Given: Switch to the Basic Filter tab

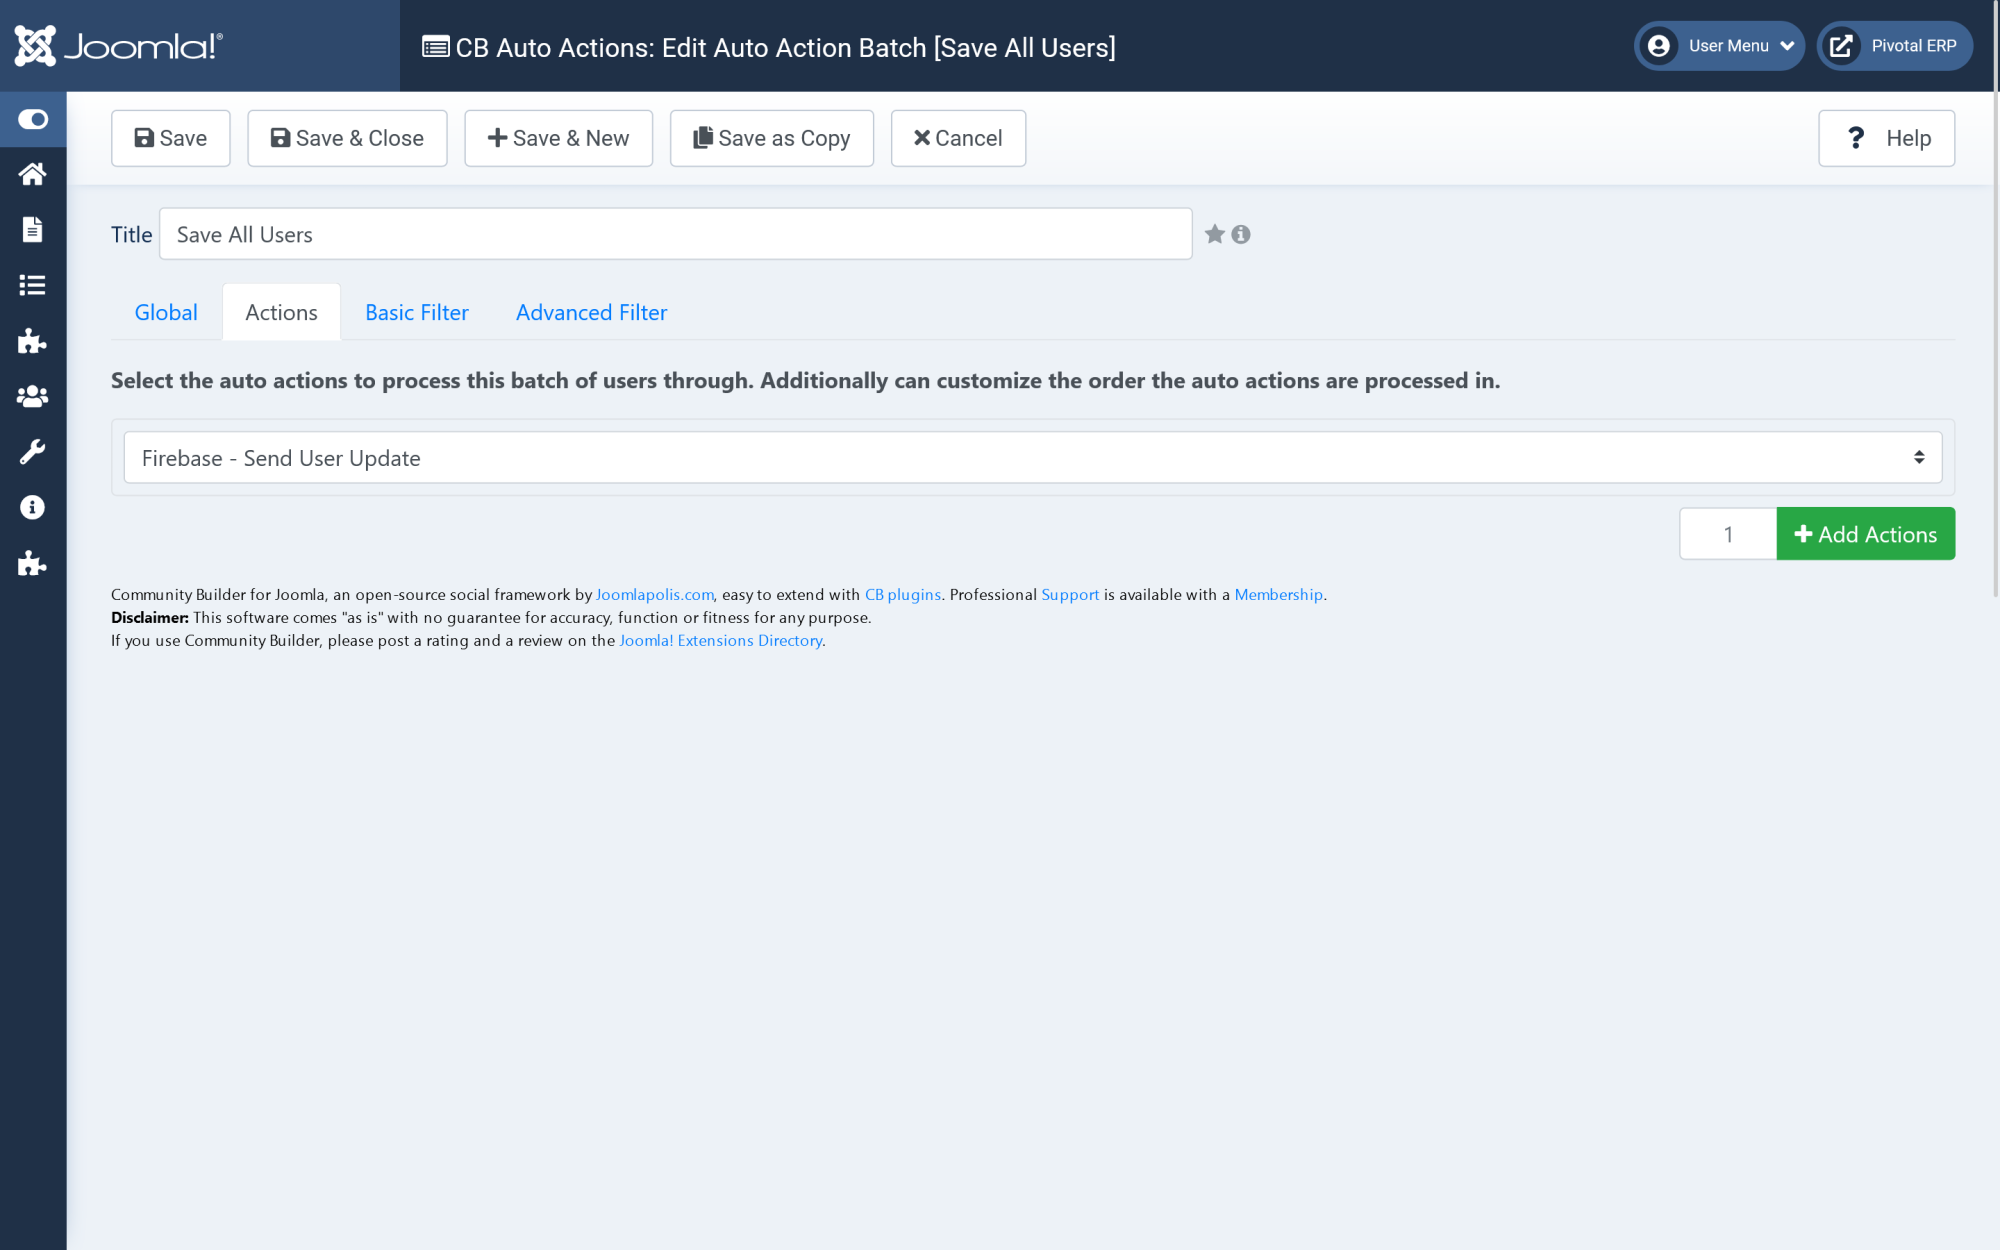Looking at the screenshot, I should (x=417, y=312).
